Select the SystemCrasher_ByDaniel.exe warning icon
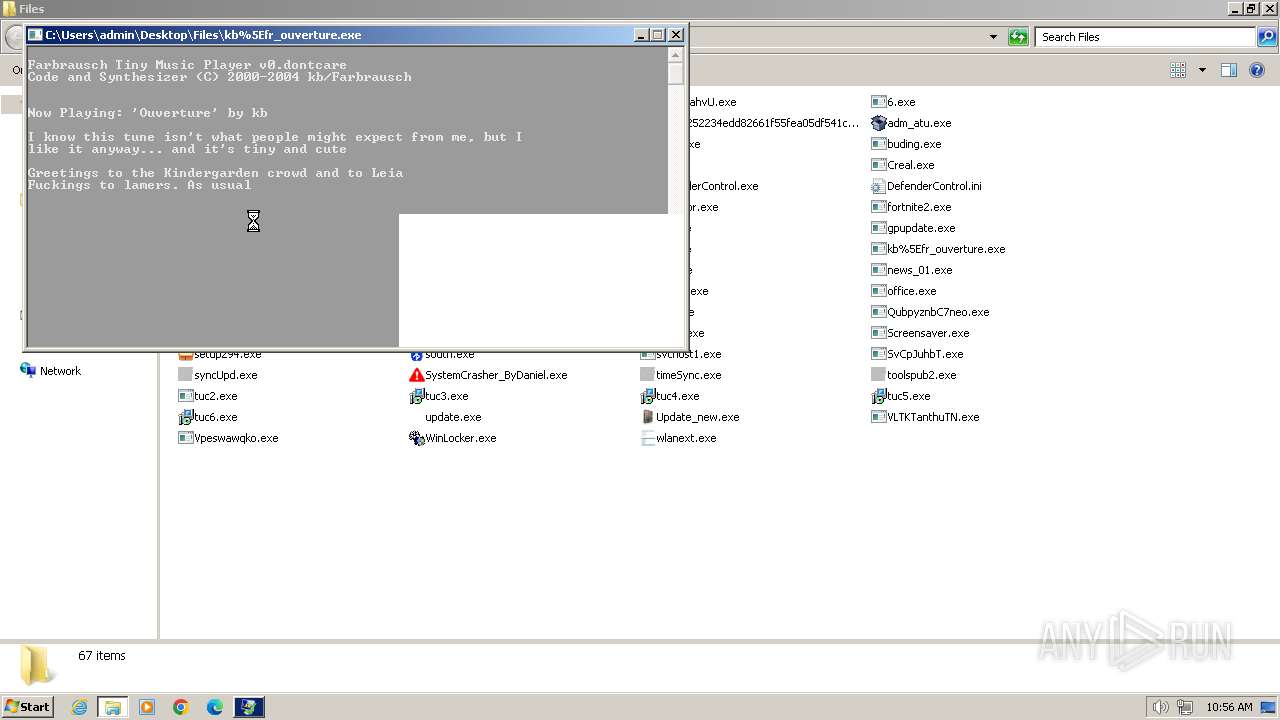Viewport: 1280px width, 720px height. (x=417, y=375)
